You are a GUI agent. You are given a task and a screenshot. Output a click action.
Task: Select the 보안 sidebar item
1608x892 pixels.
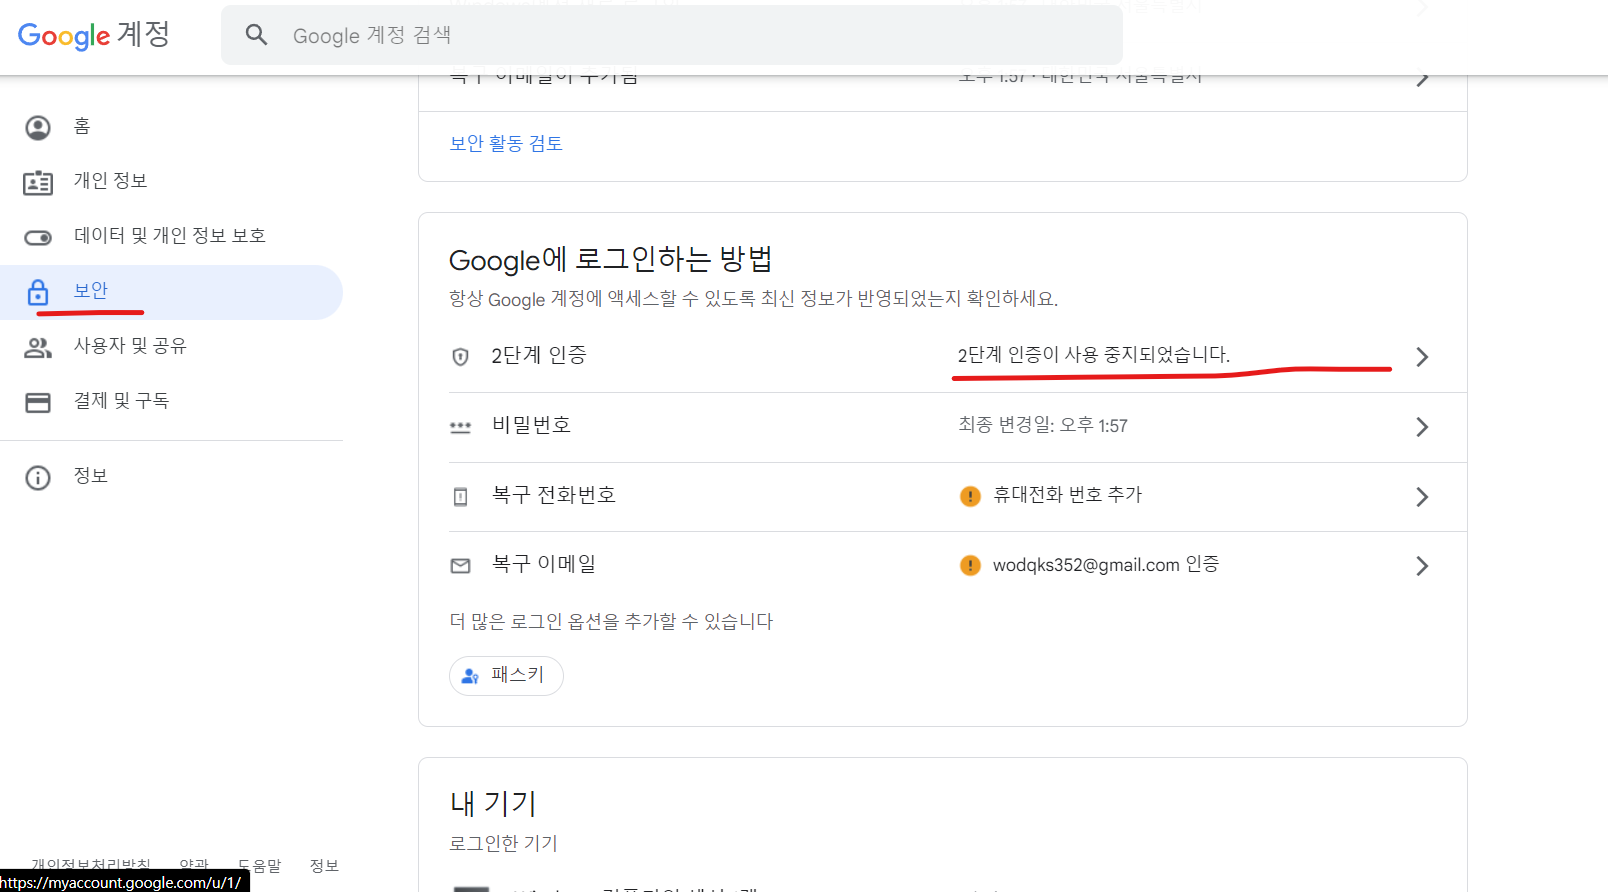pos(171,292)
